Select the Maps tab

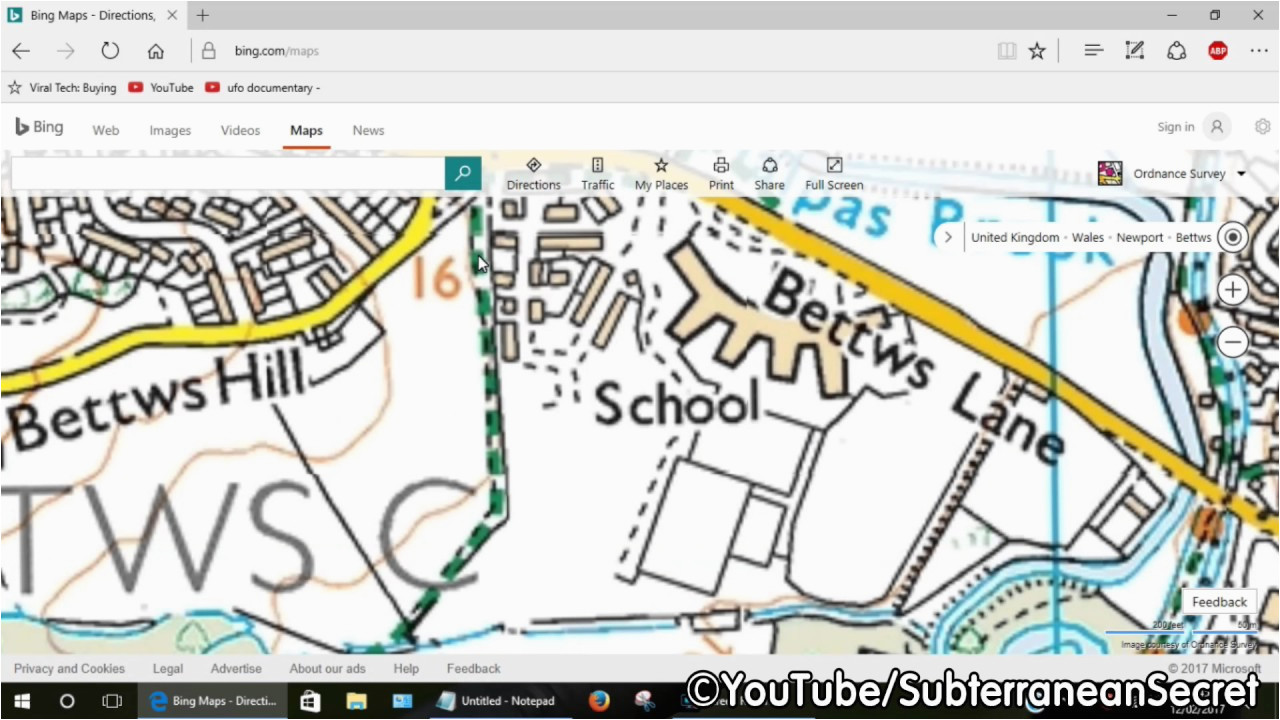point(306,130)
